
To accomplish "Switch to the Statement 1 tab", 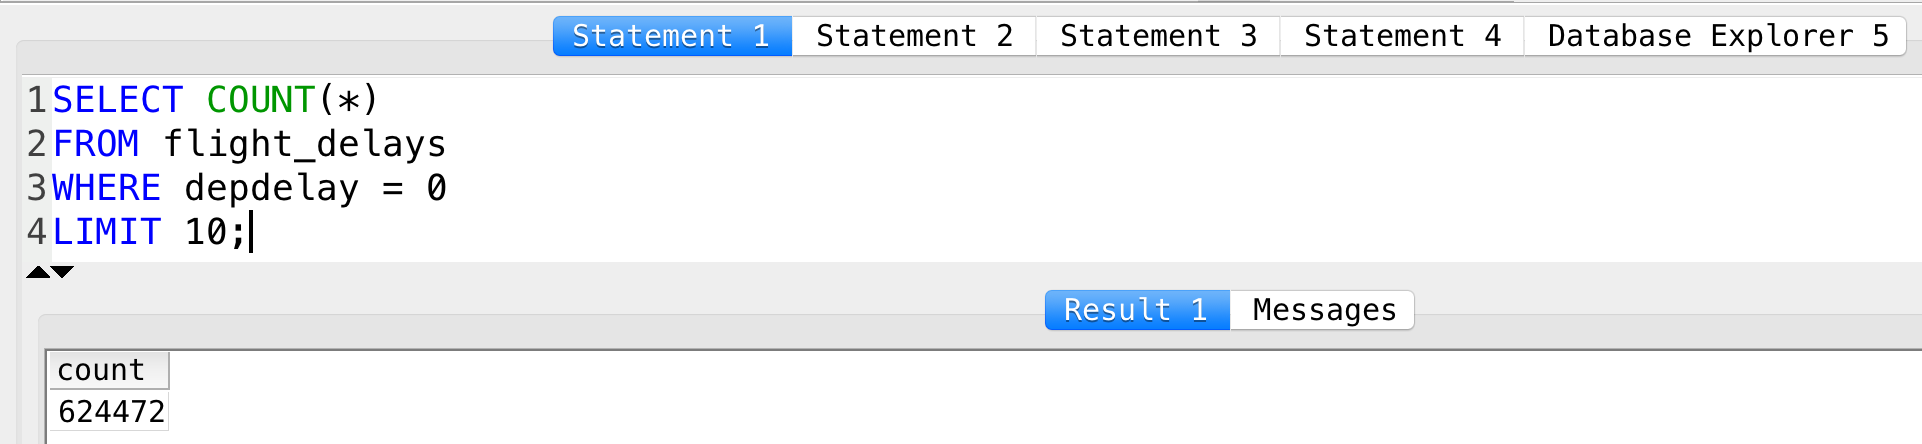I will point(672,36).
